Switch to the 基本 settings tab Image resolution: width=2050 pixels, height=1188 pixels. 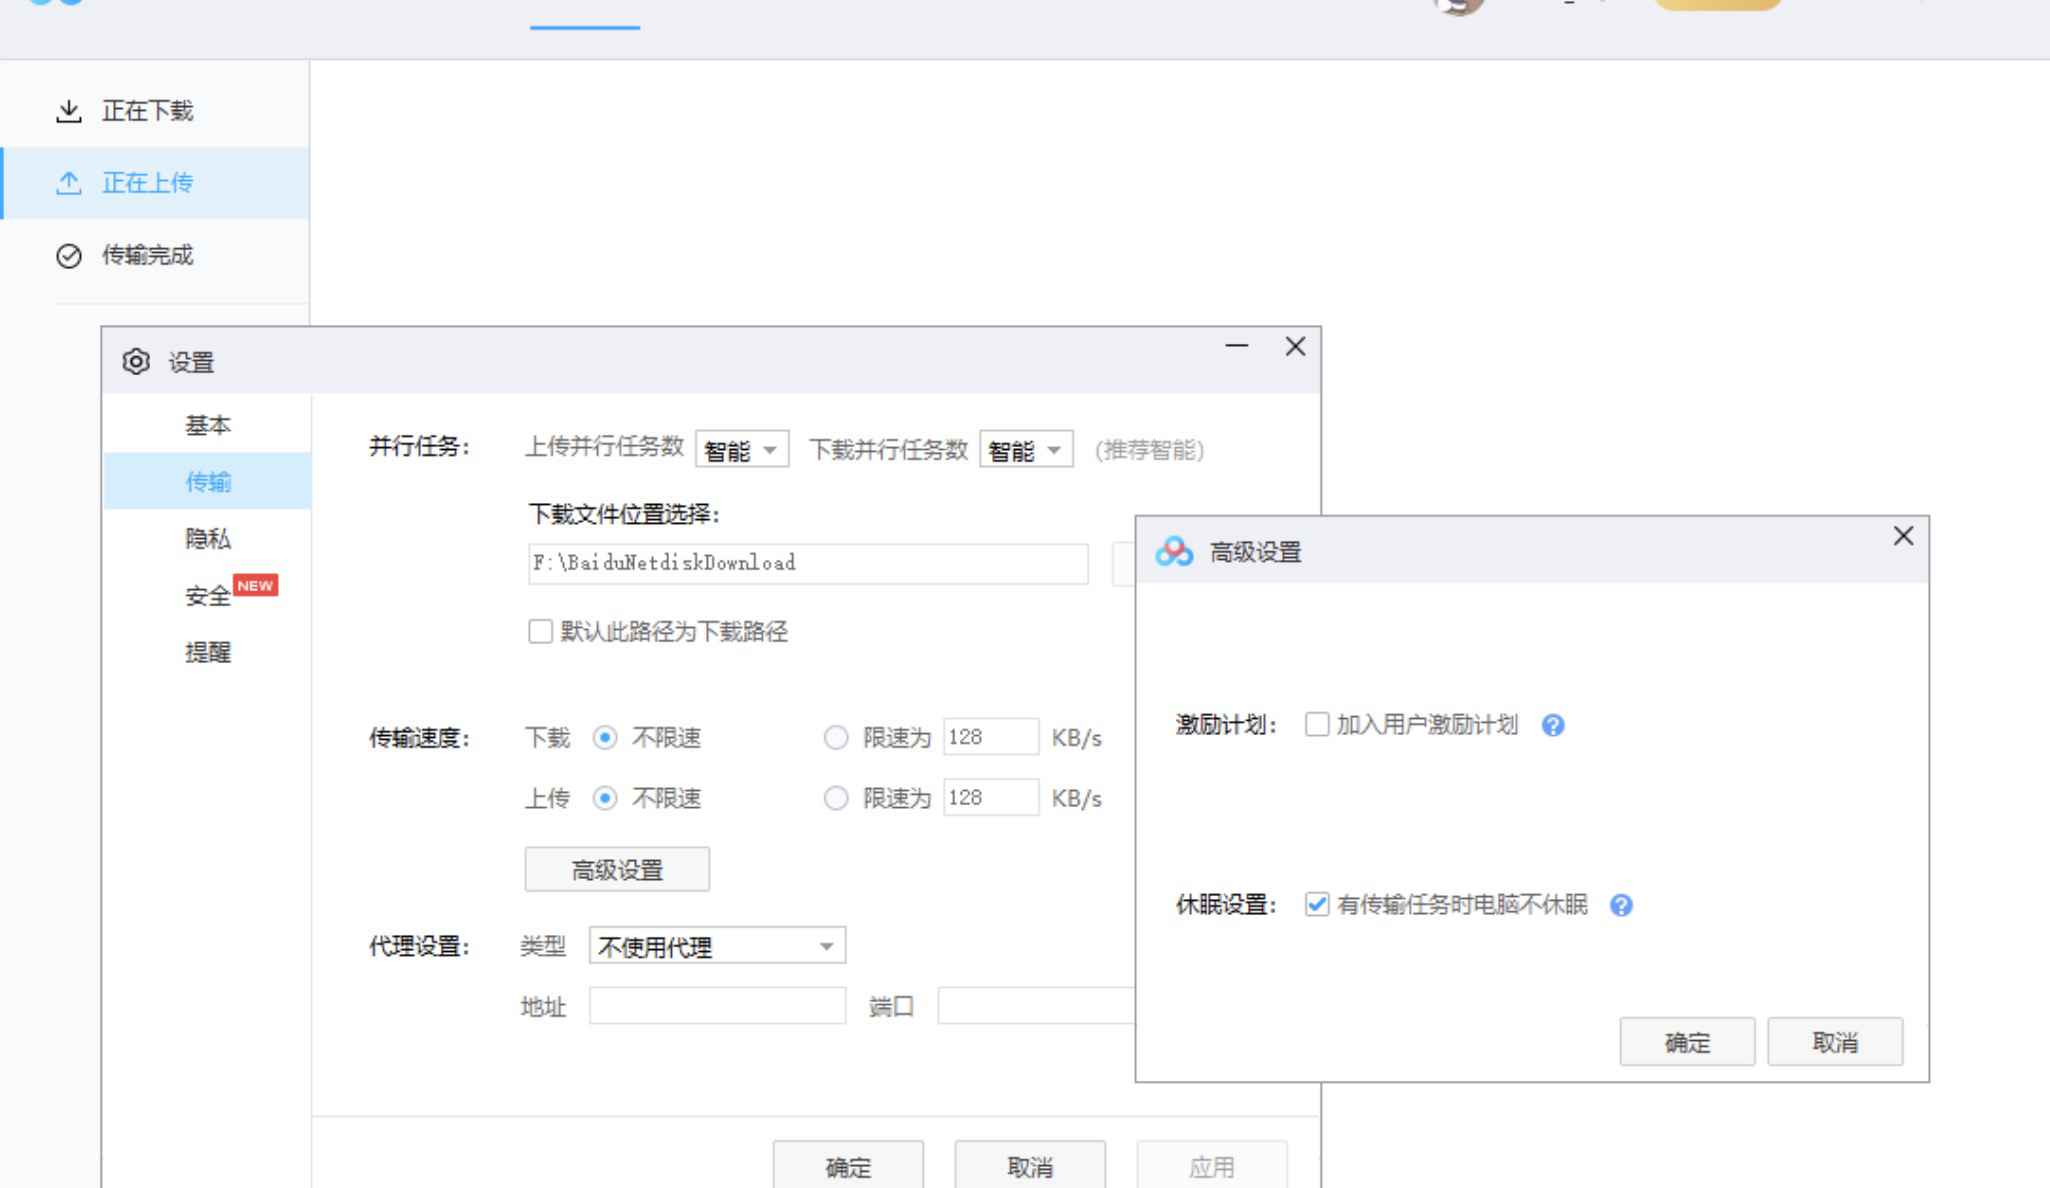207,424
